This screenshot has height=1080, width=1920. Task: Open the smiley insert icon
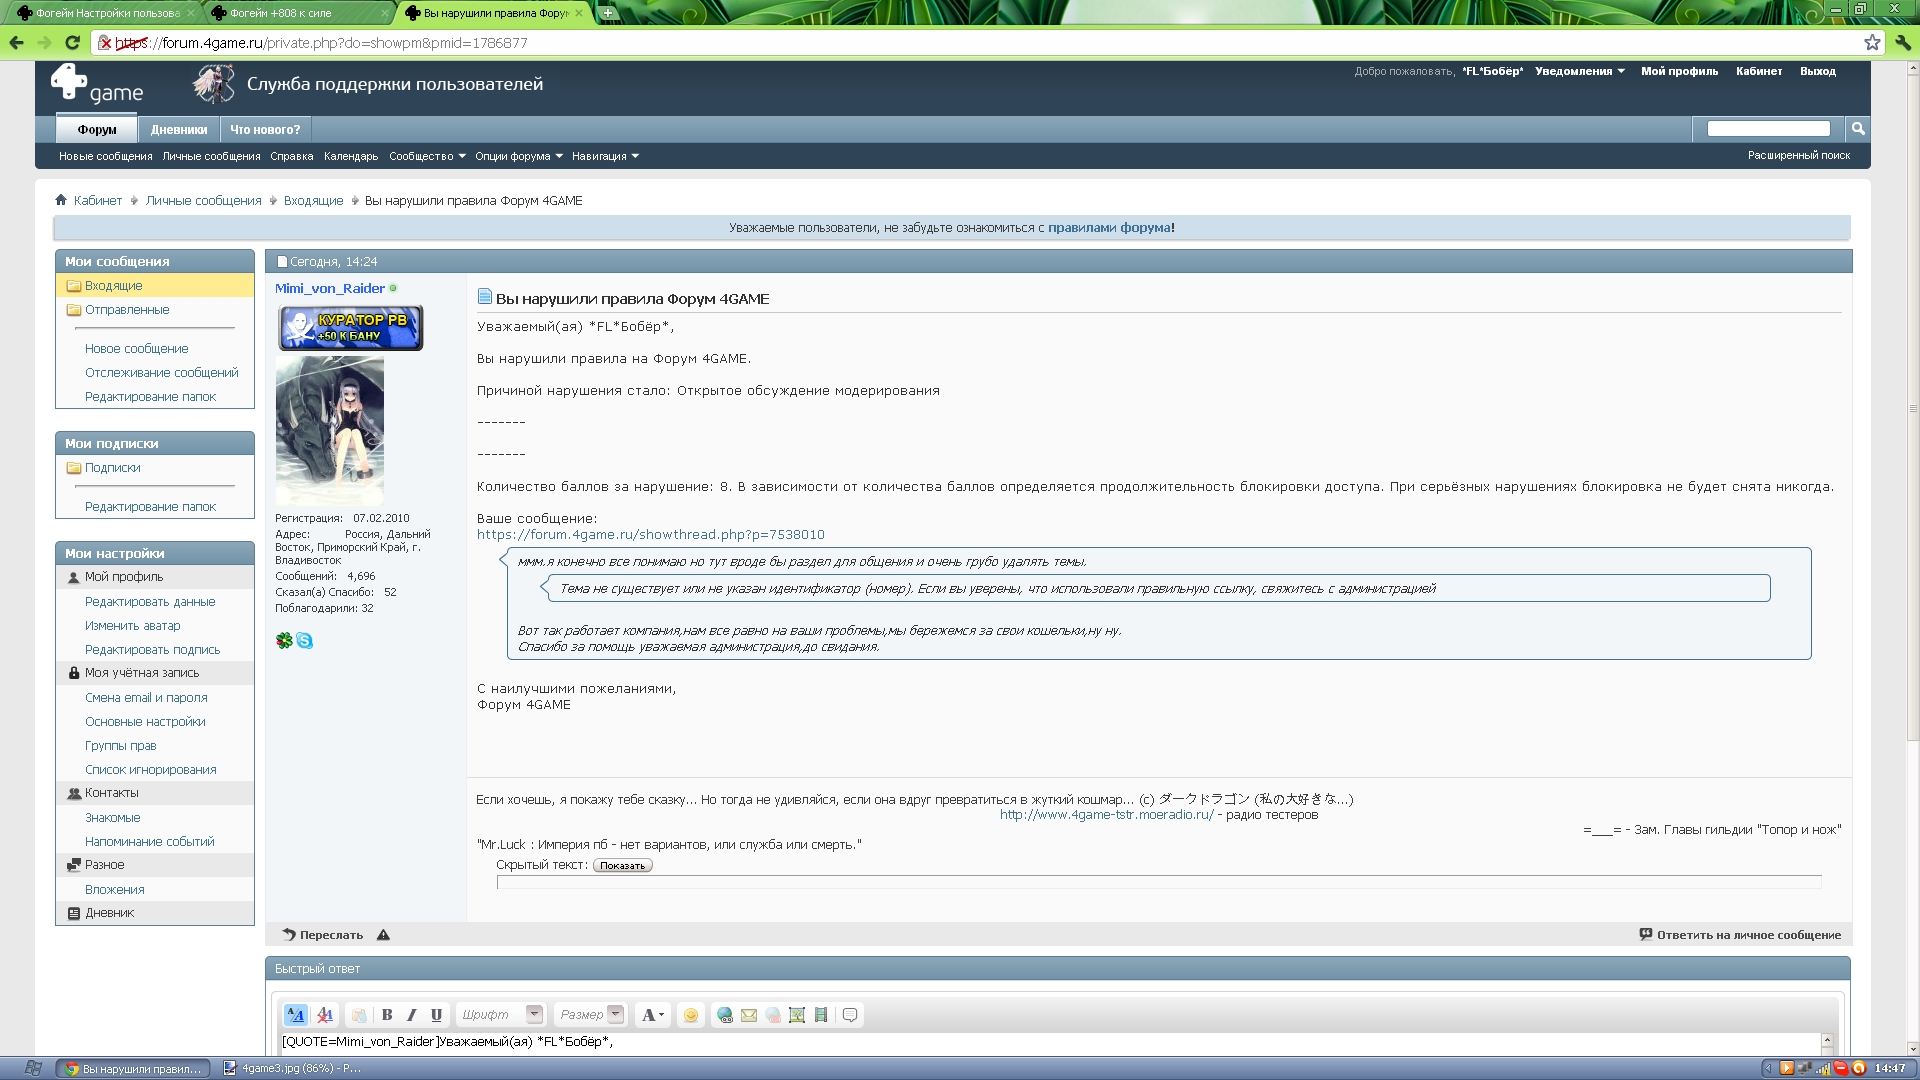point(690,1015)
